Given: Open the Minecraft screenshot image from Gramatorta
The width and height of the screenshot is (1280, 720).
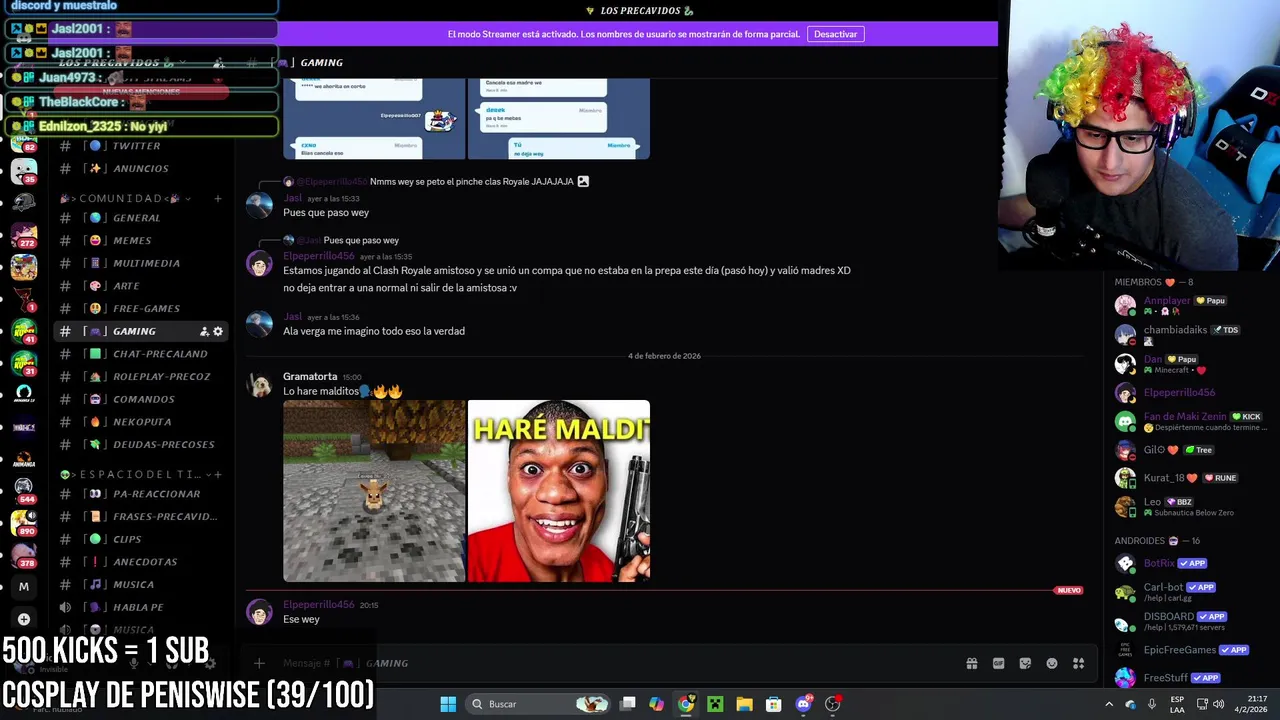Looking at the screenshot, I should pyautogui.click(x=374, y=491).
